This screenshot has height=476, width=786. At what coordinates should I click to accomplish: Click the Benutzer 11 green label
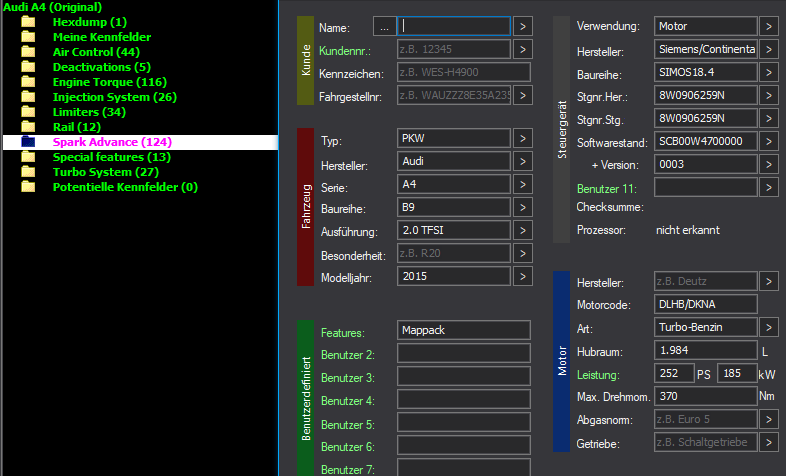(x=607, y=189)
